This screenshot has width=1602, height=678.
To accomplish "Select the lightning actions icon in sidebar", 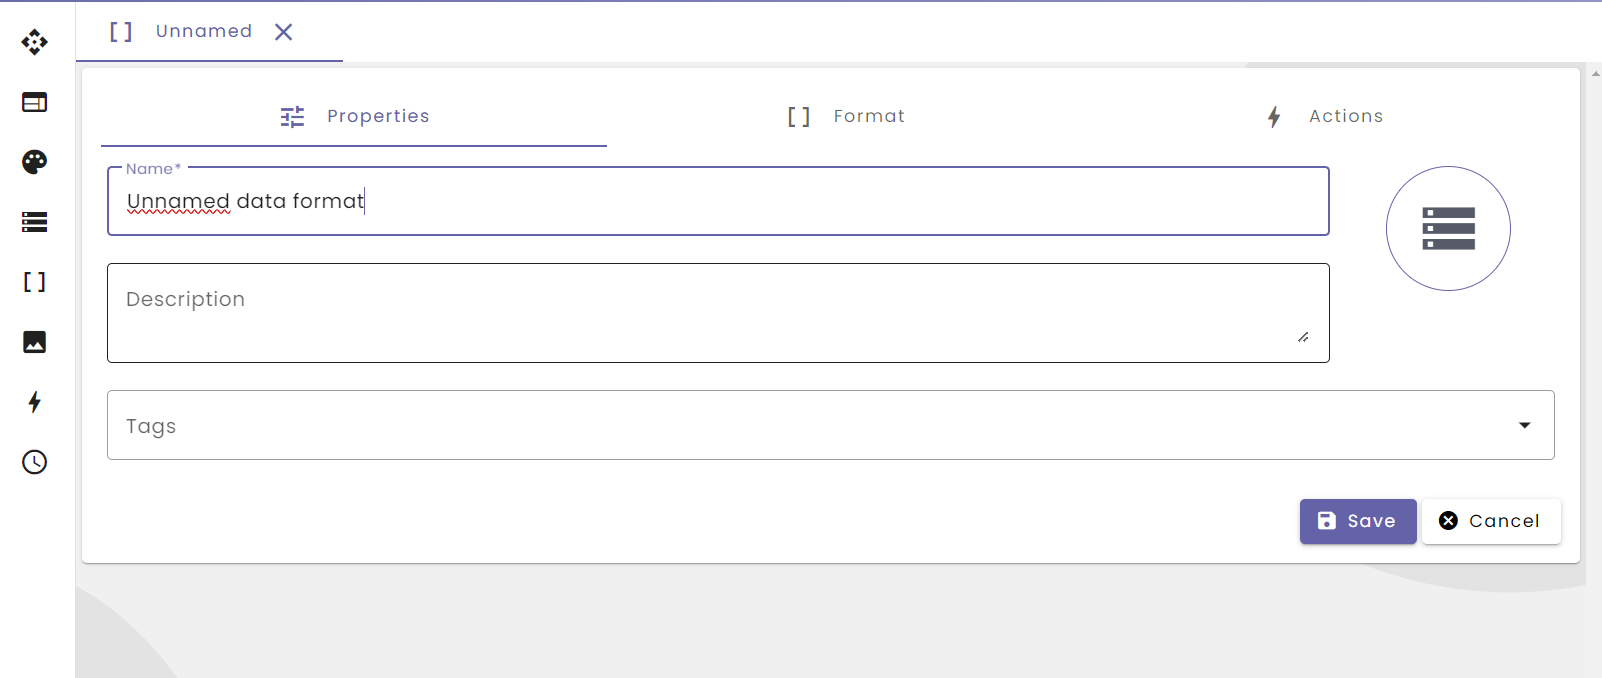I will click(34, 402).
